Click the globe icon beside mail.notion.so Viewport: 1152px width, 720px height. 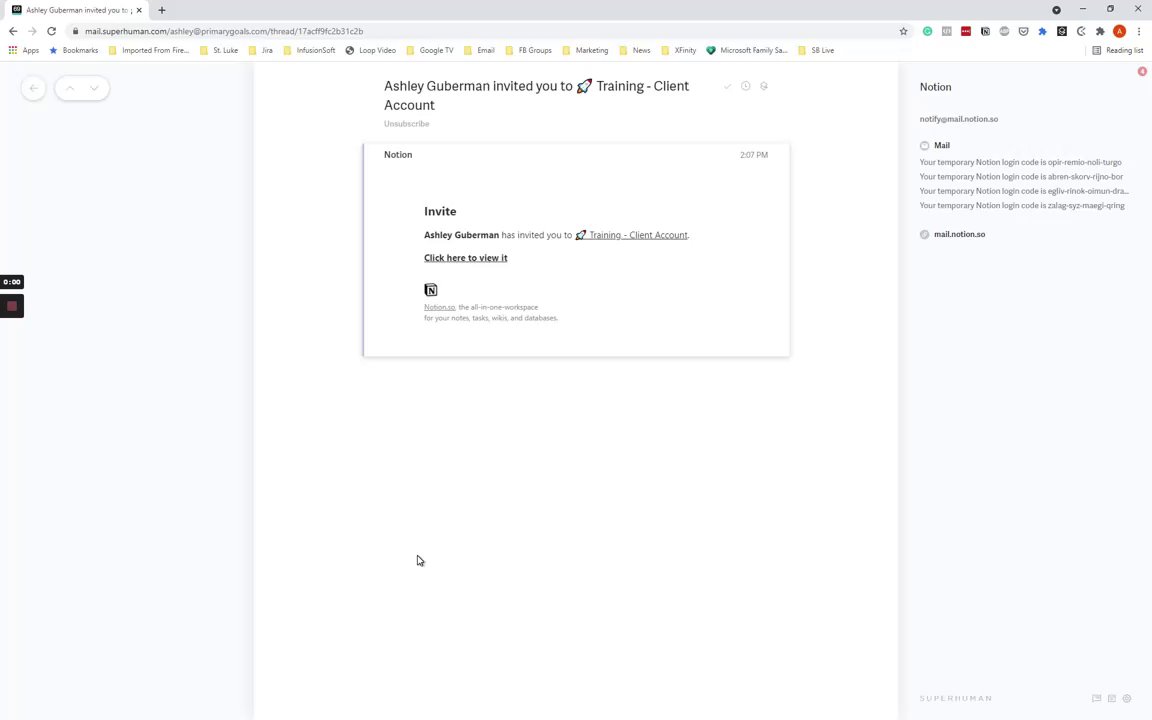click(924, 234)
